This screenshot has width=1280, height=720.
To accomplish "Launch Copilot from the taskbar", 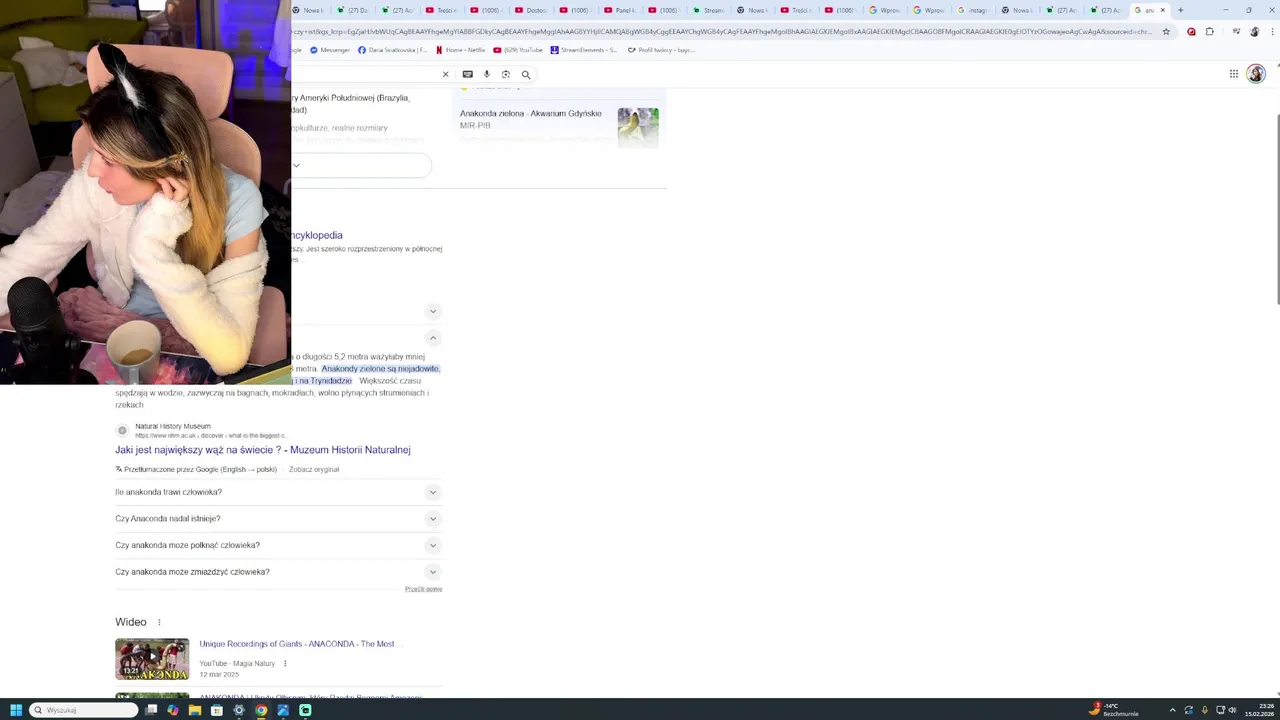I will (173, 710).
